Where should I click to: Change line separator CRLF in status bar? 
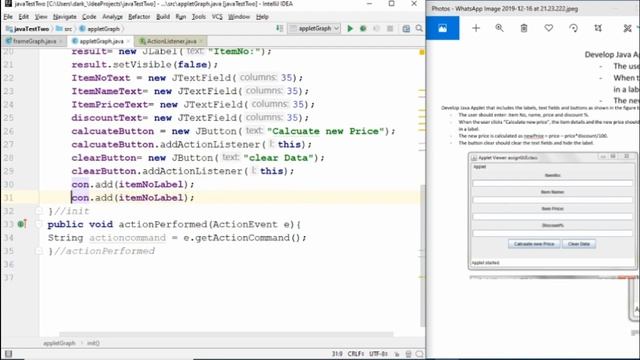(356, 354)
